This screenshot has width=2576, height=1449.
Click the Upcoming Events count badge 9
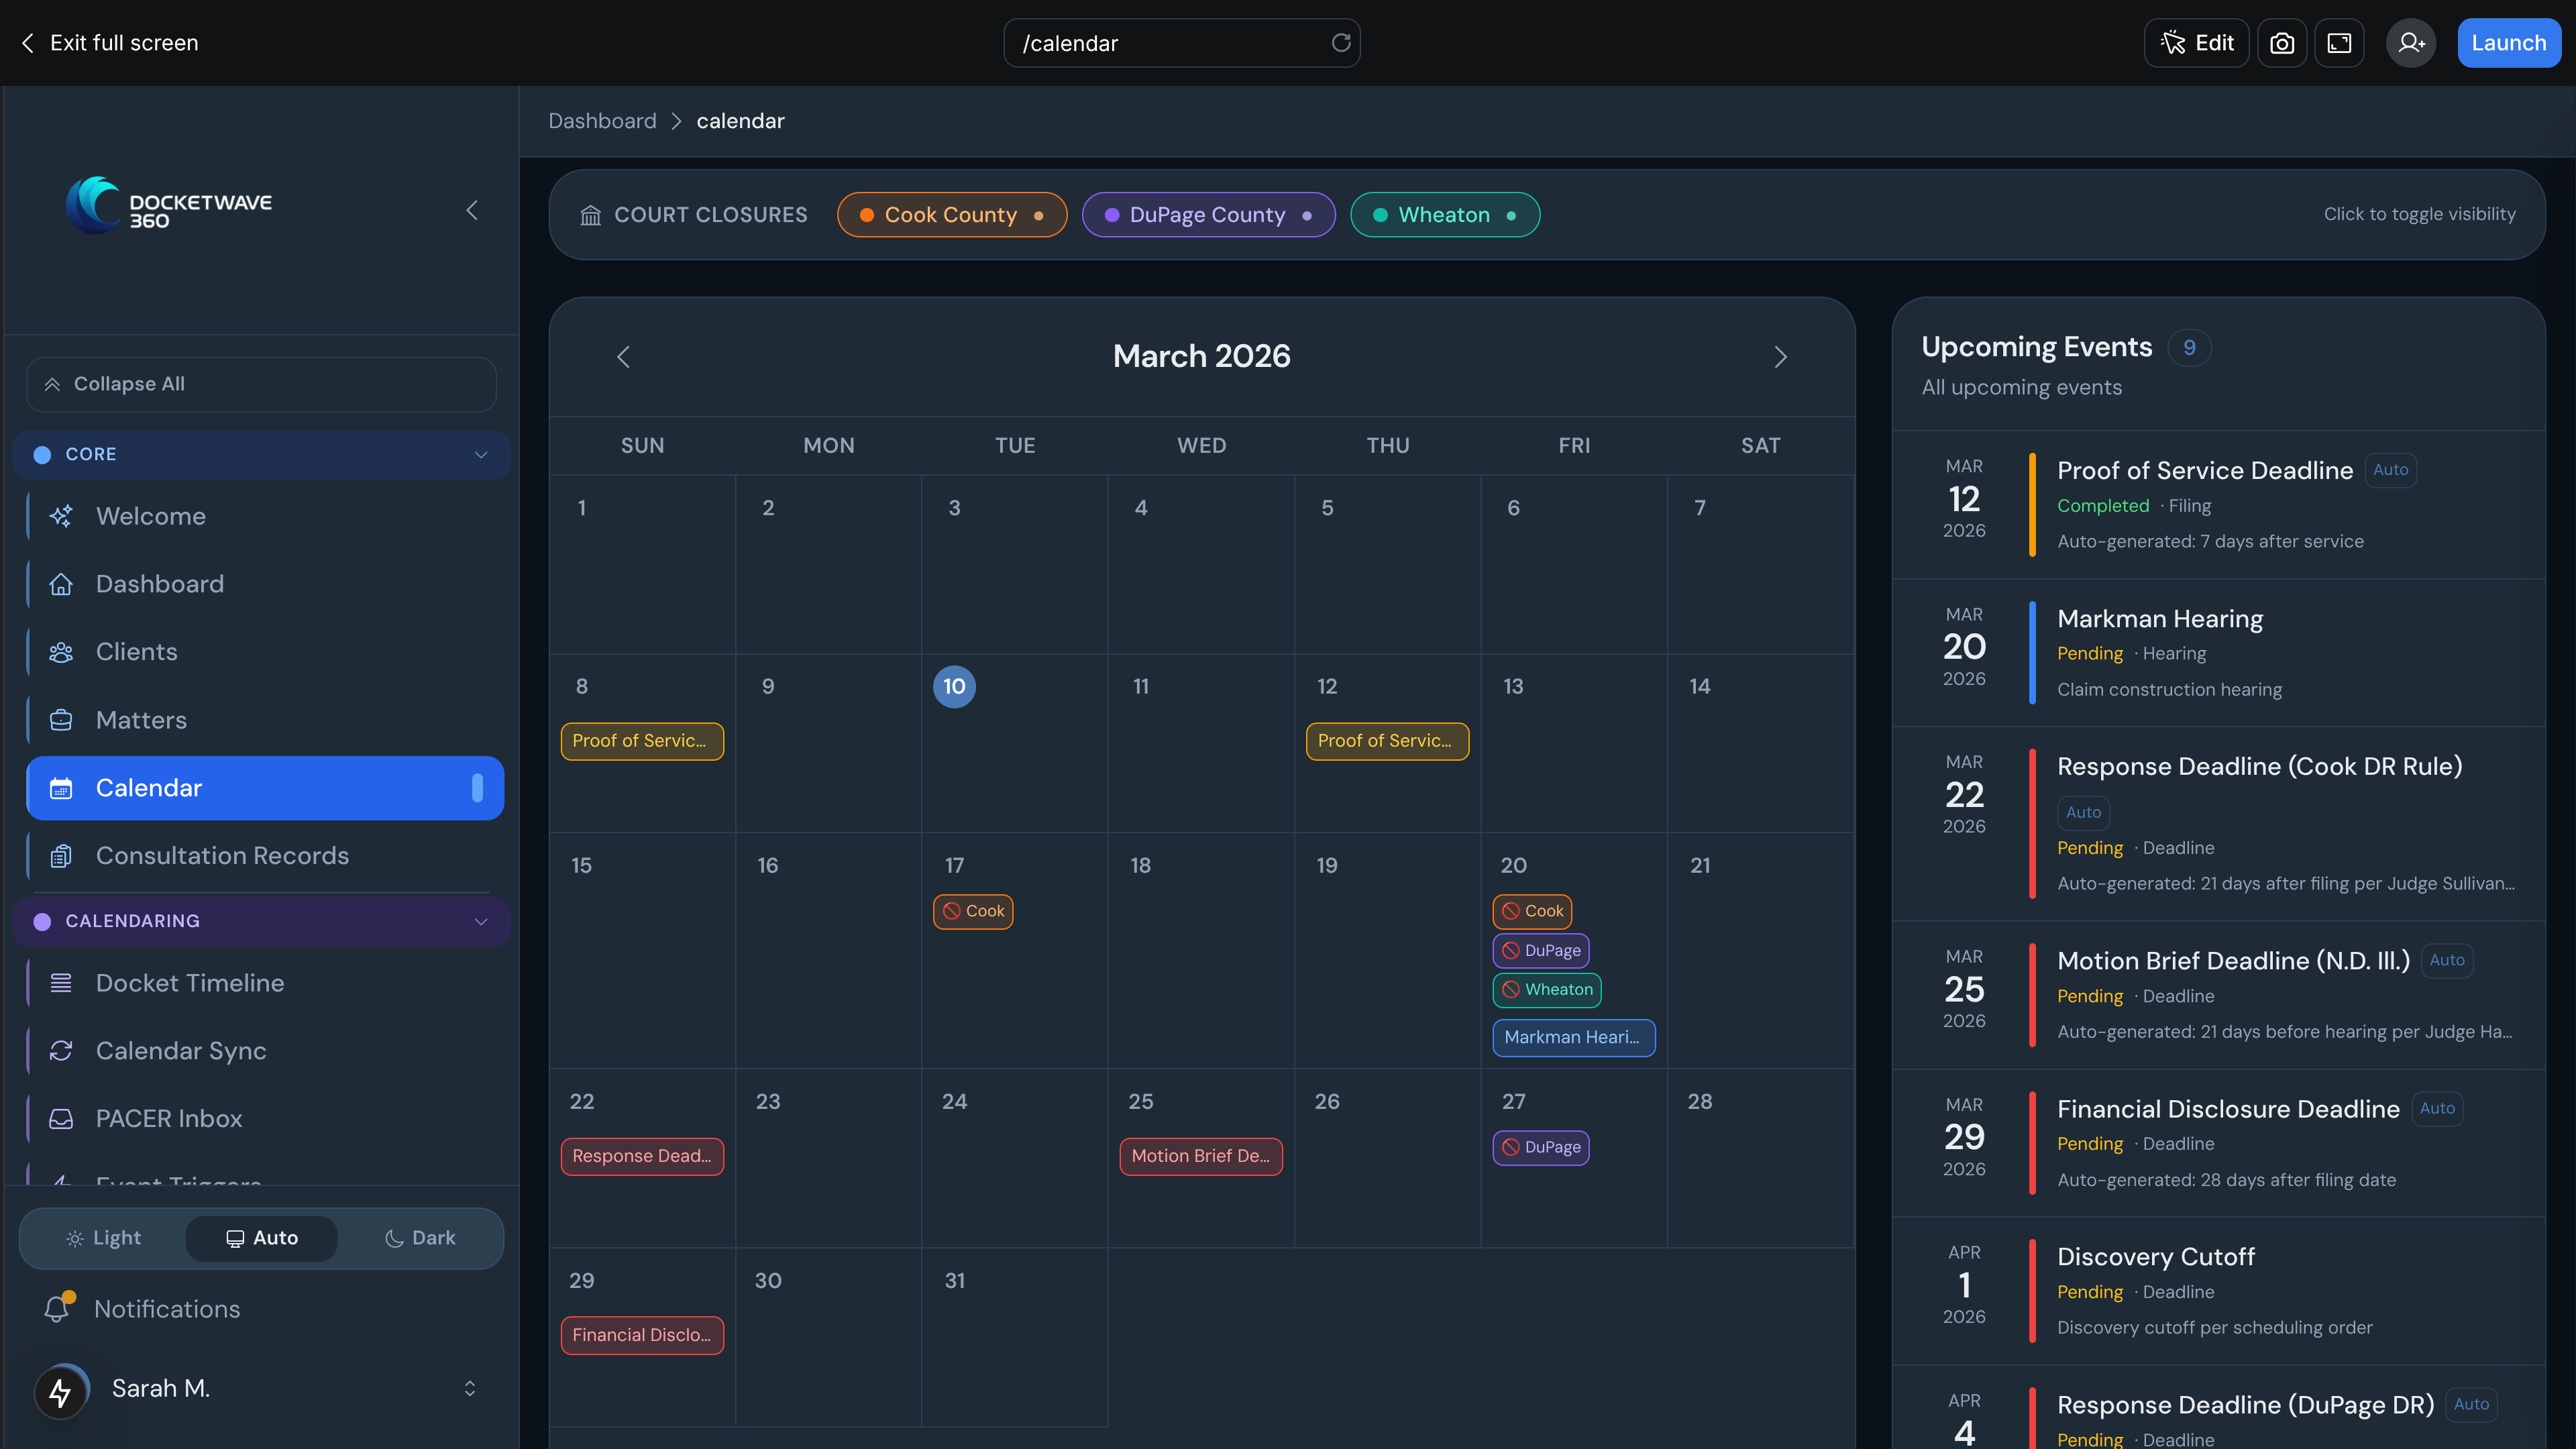click(x=2189, y=348)
